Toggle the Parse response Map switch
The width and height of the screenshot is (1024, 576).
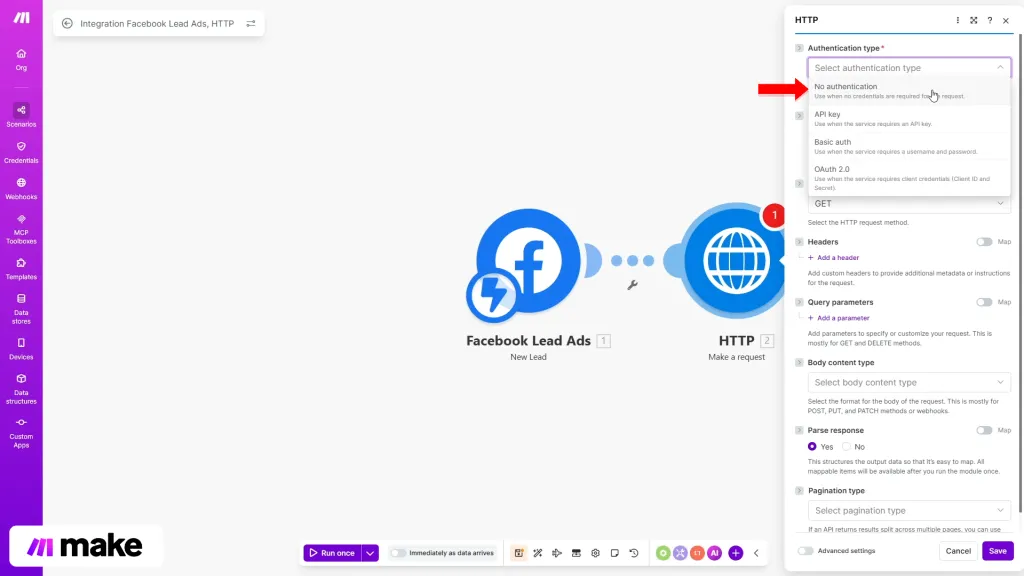(984, 430)
